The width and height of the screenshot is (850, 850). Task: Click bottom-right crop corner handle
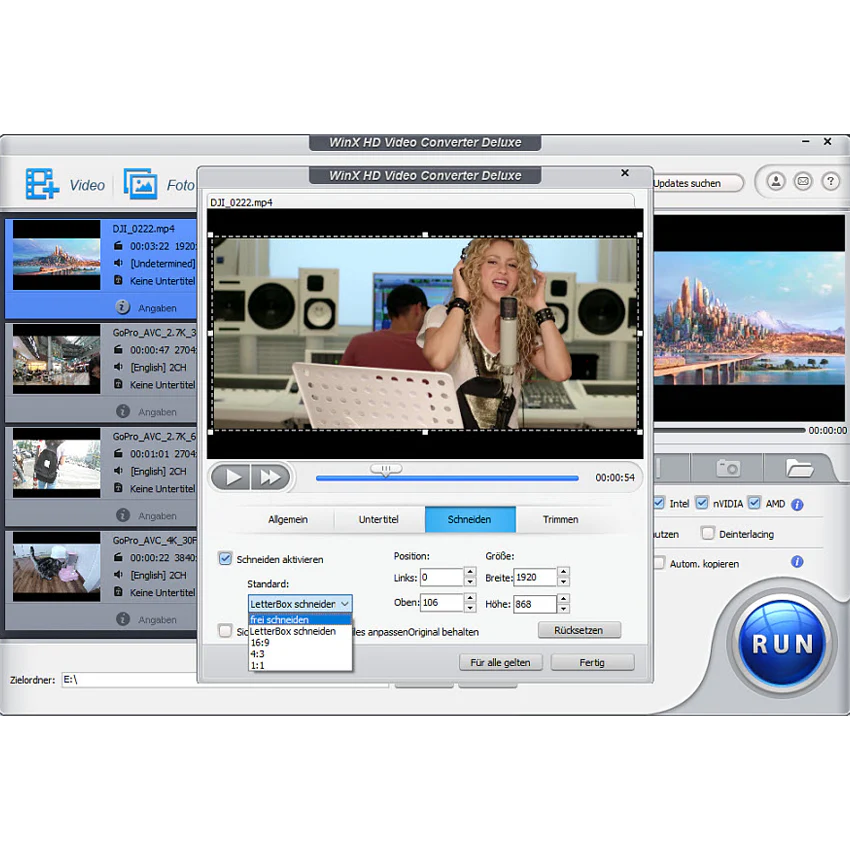tap(640, 432)
